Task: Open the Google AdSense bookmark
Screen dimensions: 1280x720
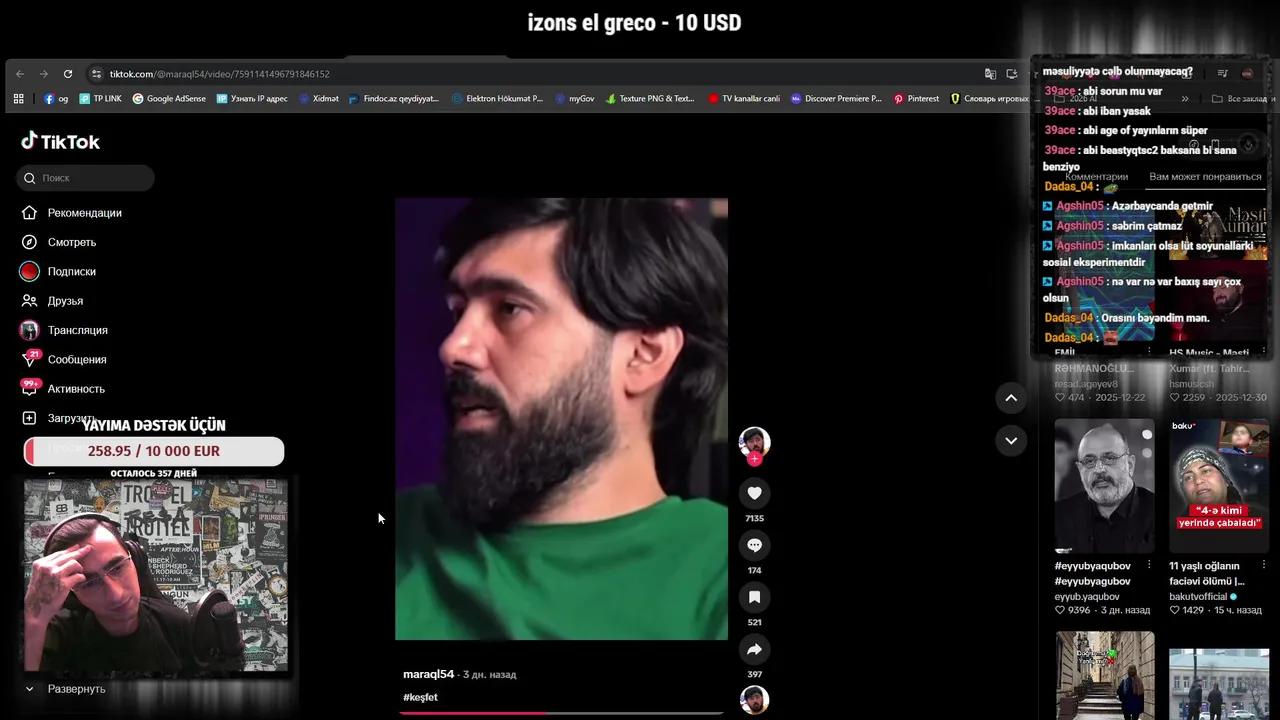Action: click(169, 99)
